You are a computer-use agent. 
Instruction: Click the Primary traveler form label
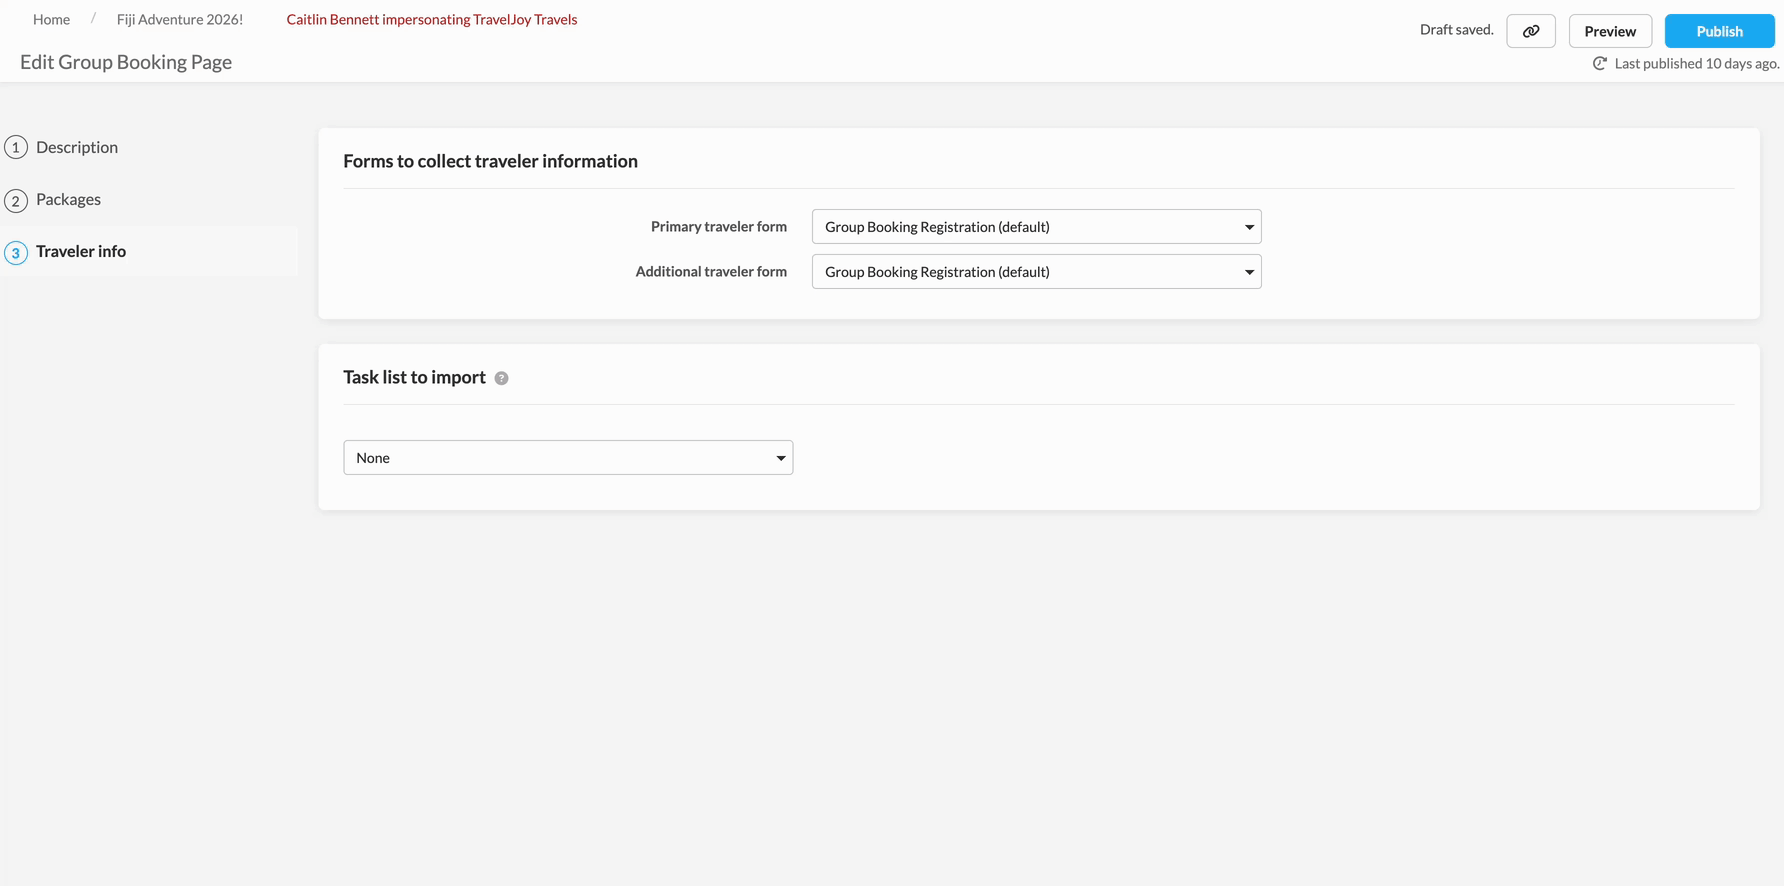(718, 227)
